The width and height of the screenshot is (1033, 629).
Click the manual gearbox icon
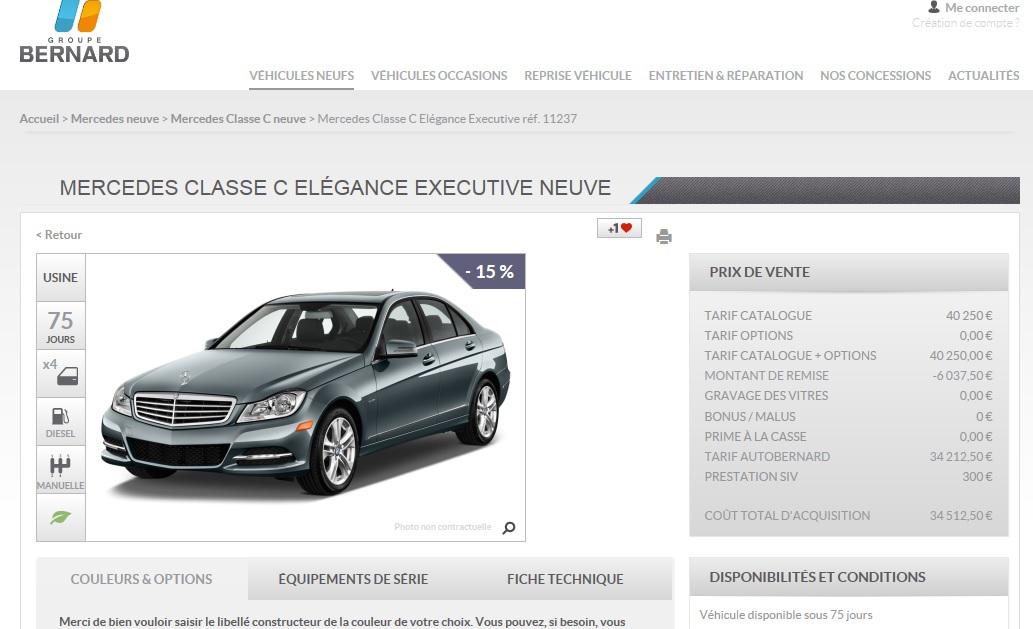pyautogui.click(x=61, y=470)
